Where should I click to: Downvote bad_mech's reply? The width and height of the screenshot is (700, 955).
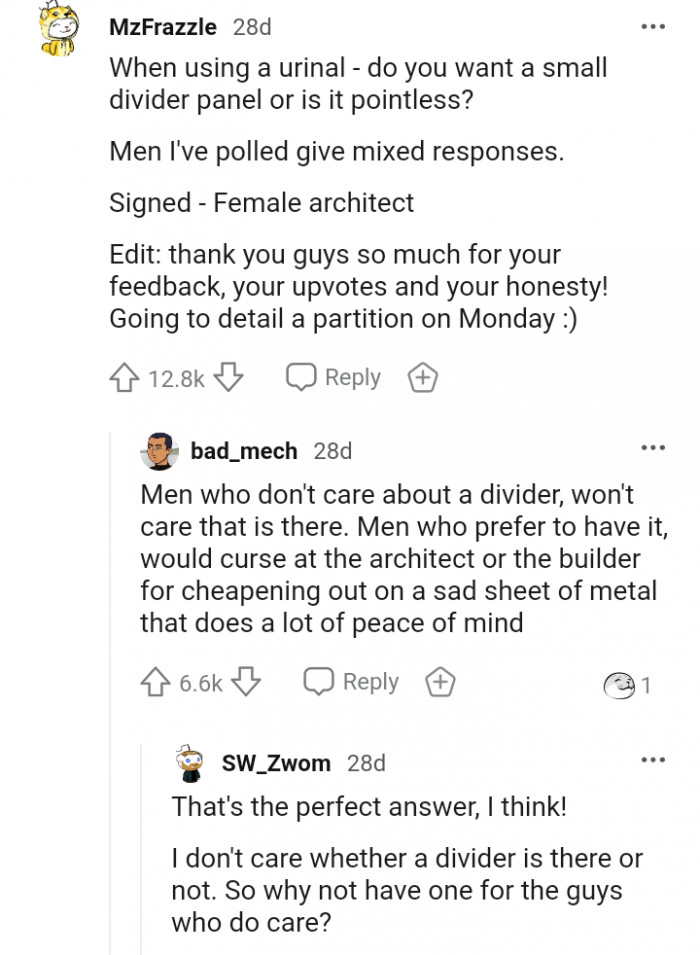[x=246, y=682]
